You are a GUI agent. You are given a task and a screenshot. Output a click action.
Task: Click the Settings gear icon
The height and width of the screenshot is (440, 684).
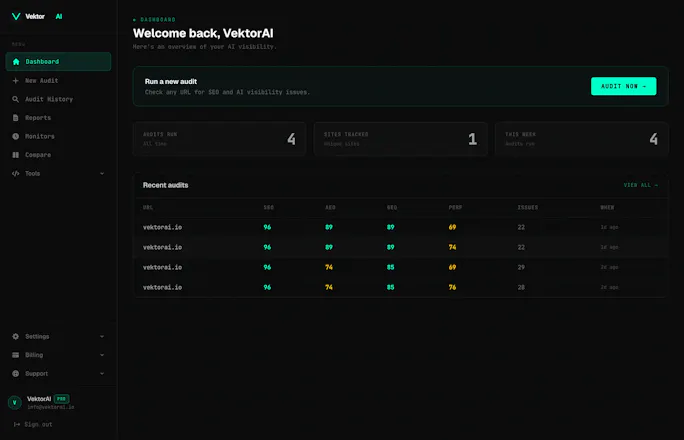pos(16,337)
